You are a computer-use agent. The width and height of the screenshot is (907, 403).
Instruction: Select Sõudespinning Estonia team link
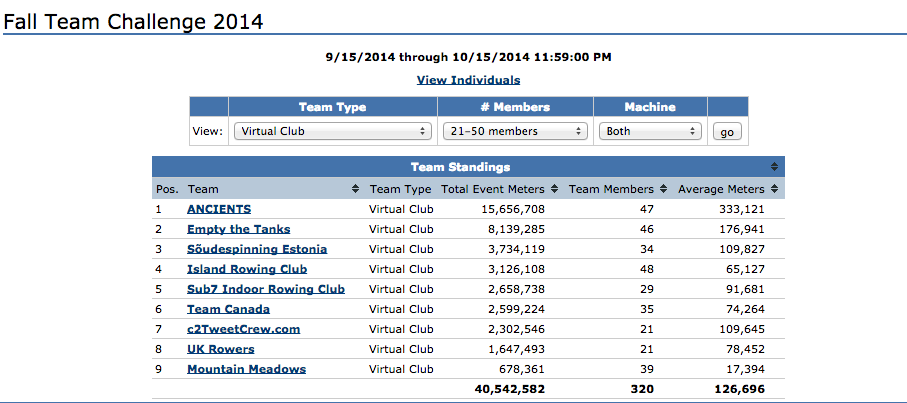pyautogui.click(x=257, y=249)
